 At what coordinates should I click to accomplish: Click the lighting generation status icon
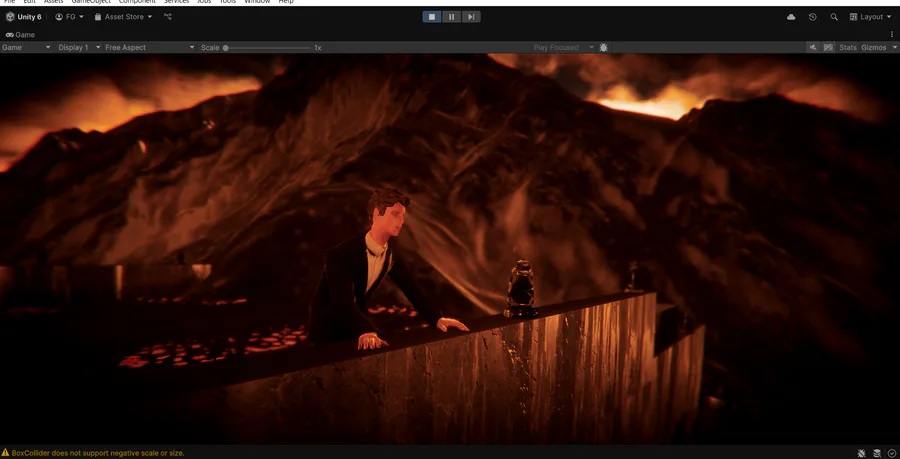[x=876, y=453]
